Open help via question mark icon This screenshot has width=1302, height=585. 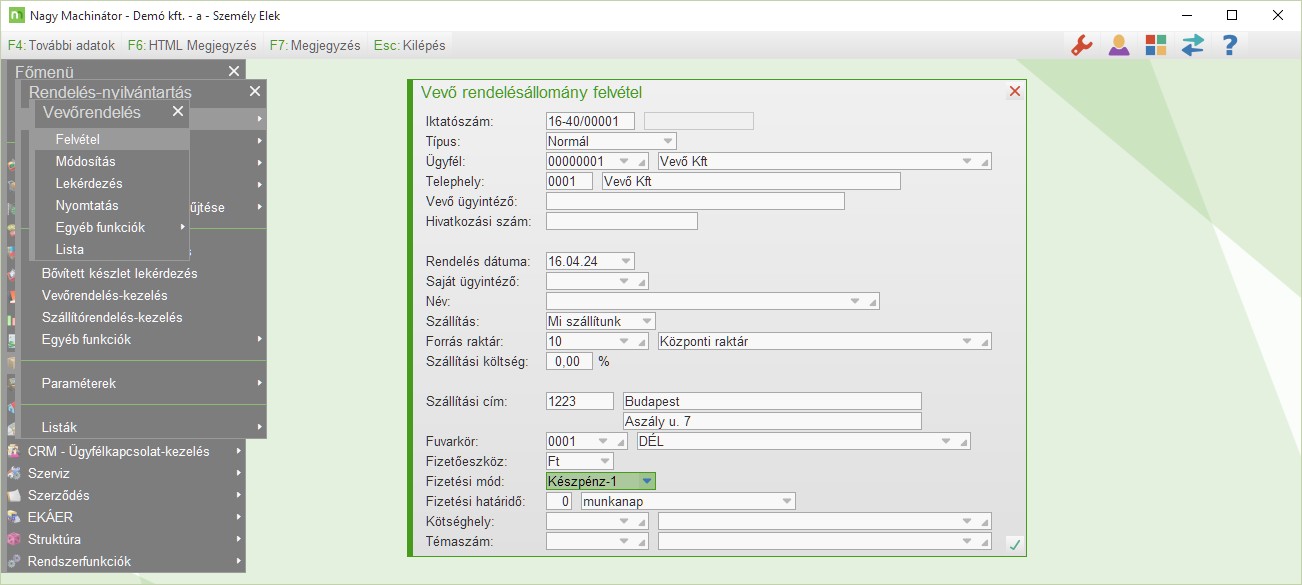tap(1230, 45)
